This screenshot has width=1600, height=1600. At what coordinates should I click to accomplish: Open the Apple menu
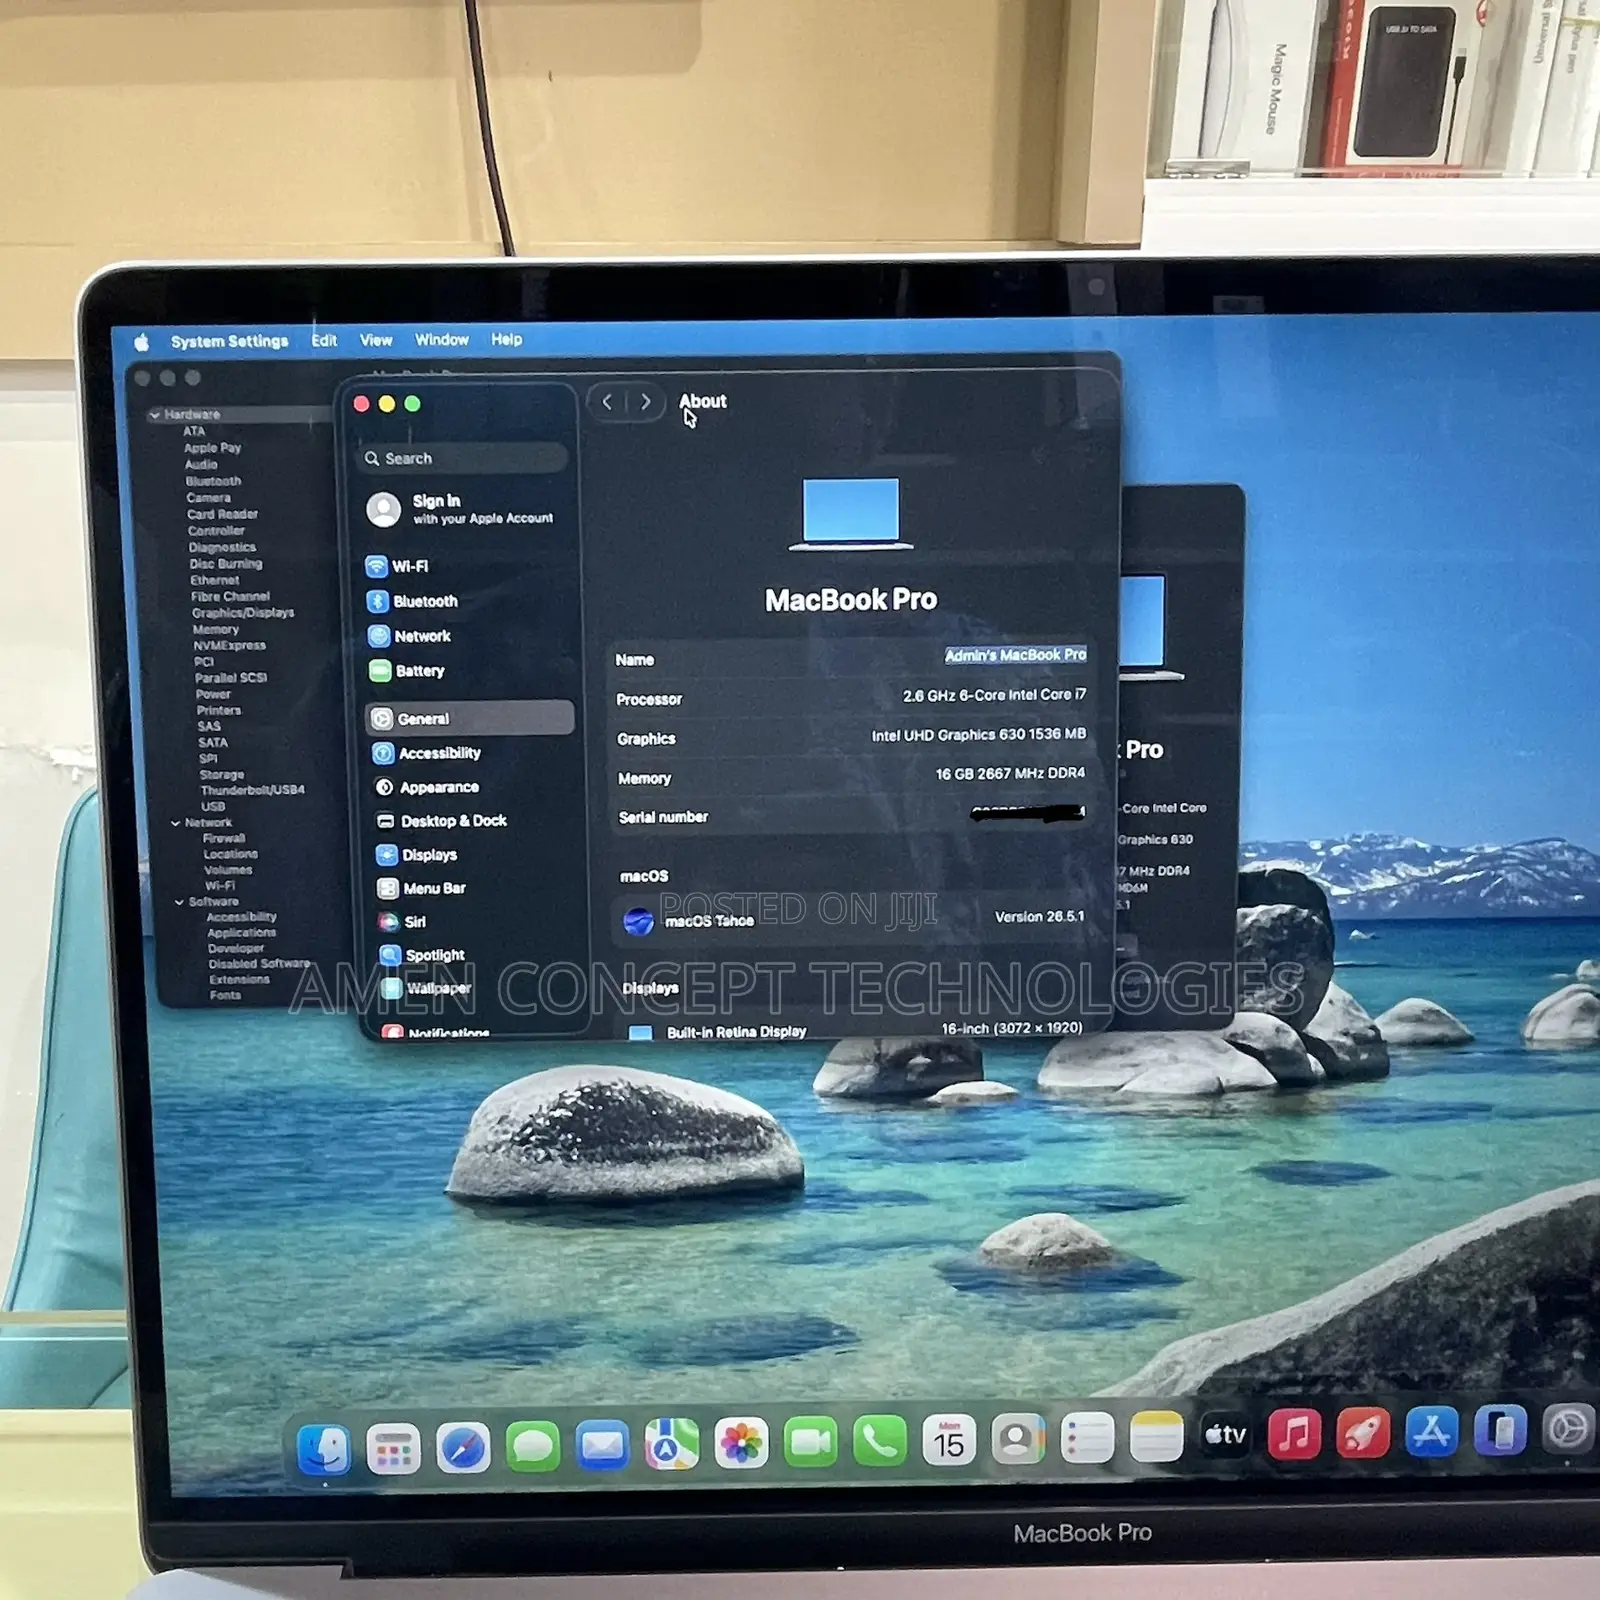pyautogui.click(x=142, y=342)
